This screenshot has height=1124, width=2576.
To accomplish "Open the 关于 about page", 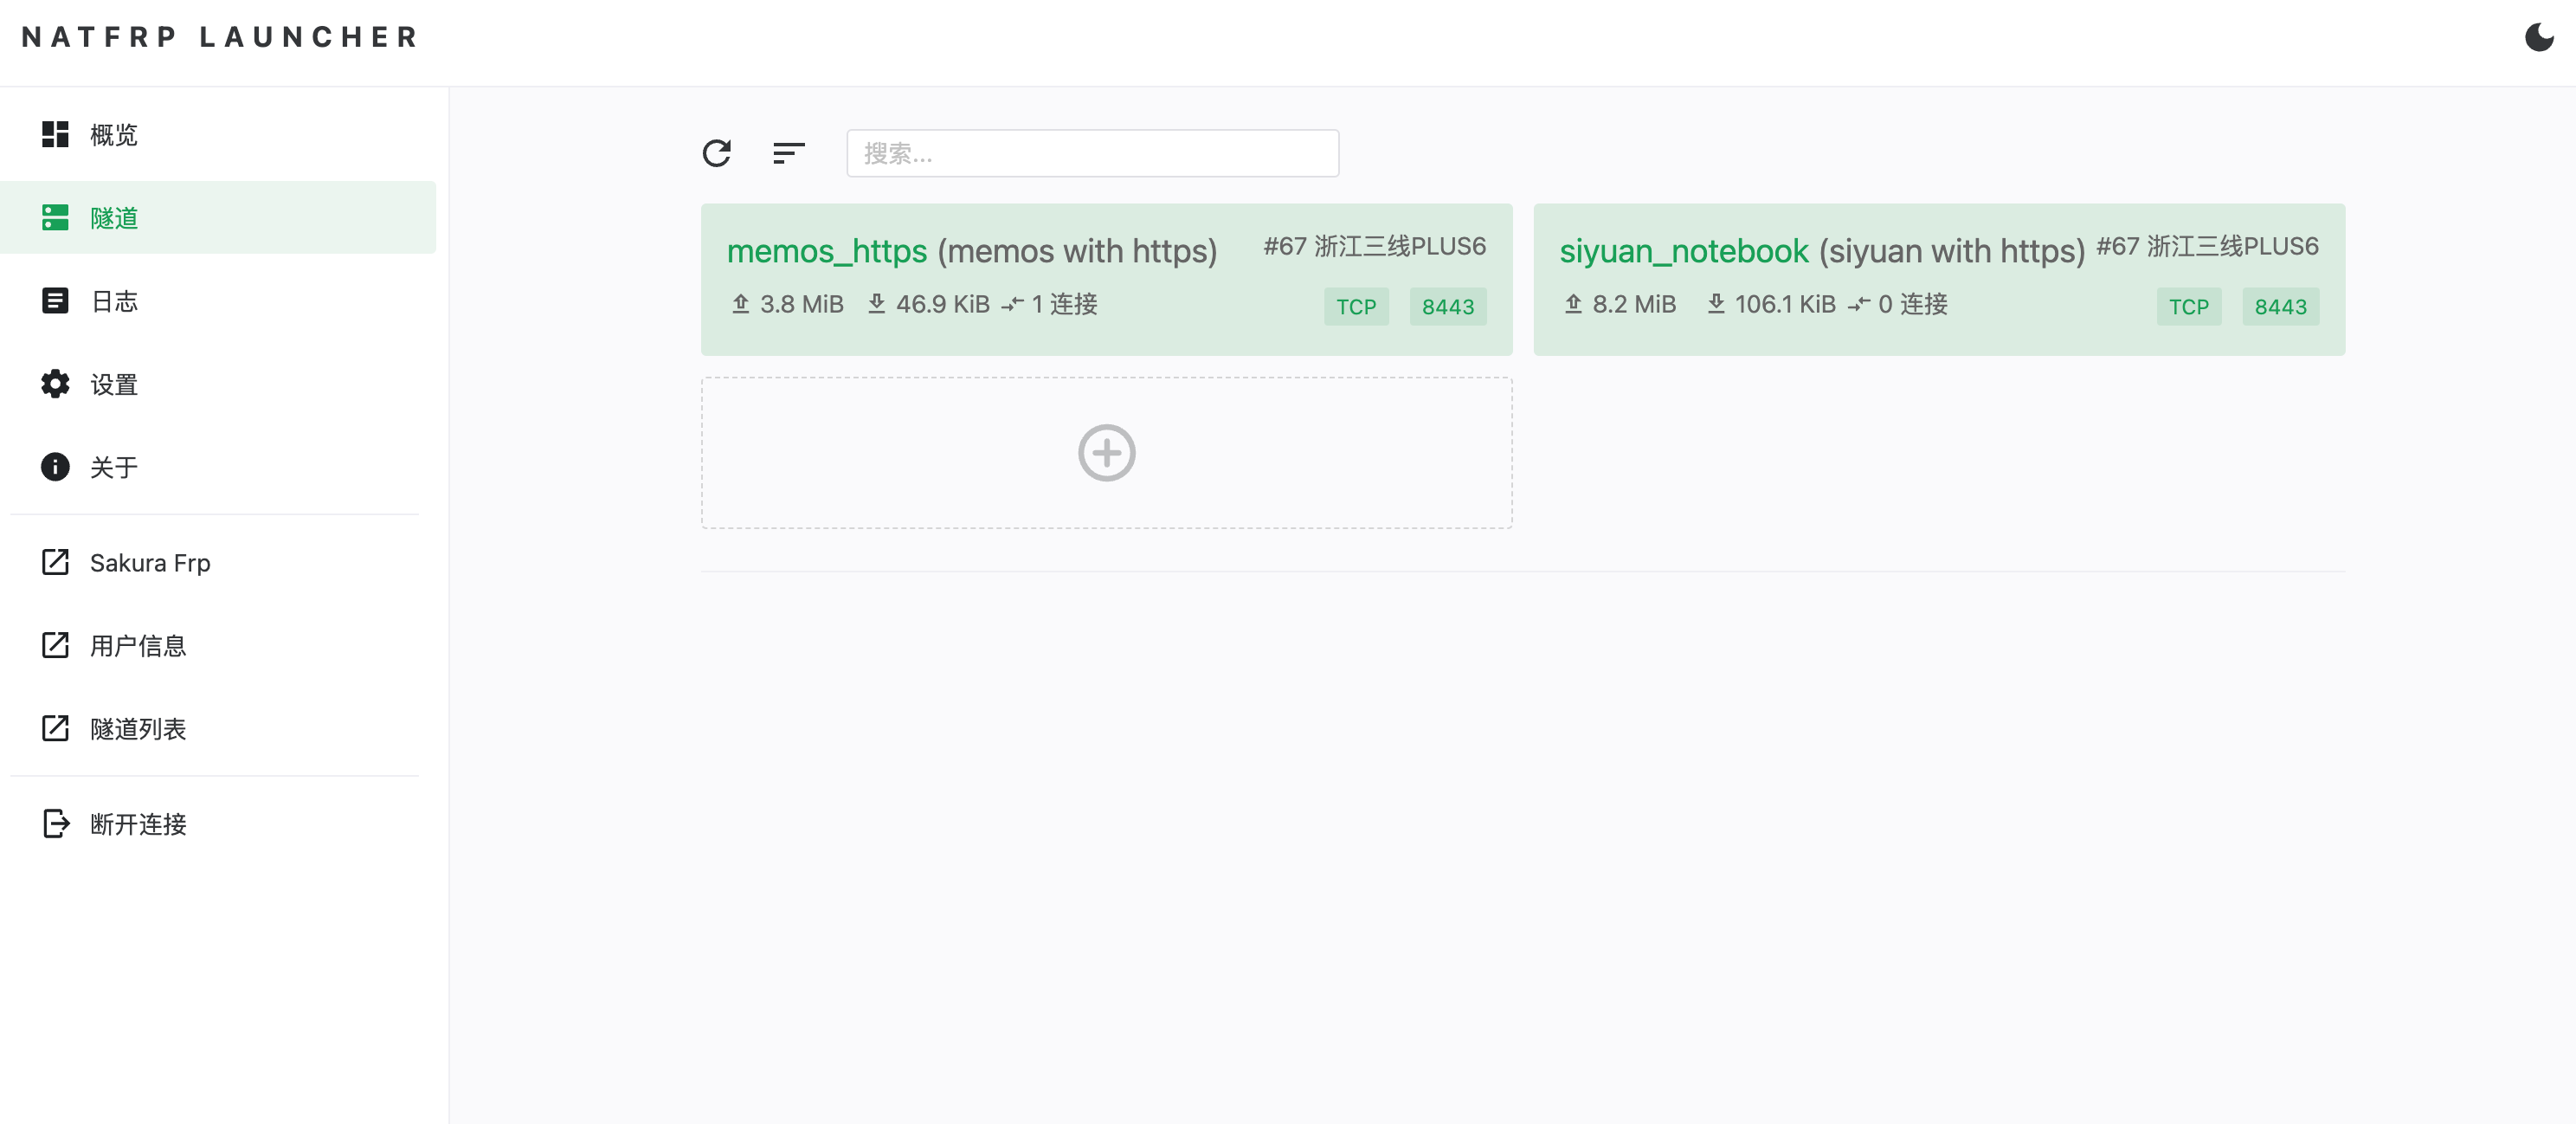I will coord(113,467).
